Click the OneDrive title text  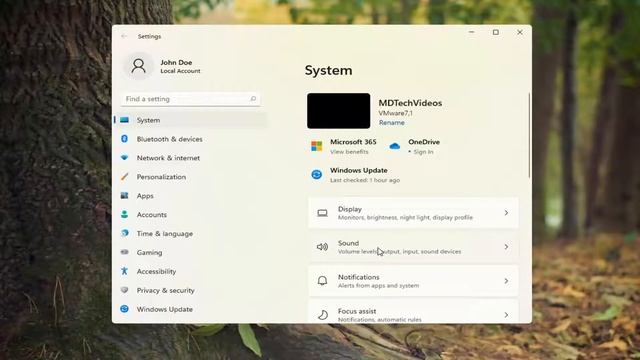coord(424,142)
